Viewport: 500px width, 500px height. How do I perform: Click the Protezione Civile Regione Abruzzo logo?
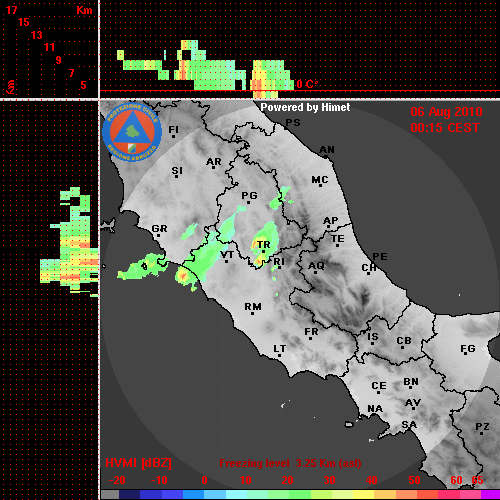[x=132, y=132]
